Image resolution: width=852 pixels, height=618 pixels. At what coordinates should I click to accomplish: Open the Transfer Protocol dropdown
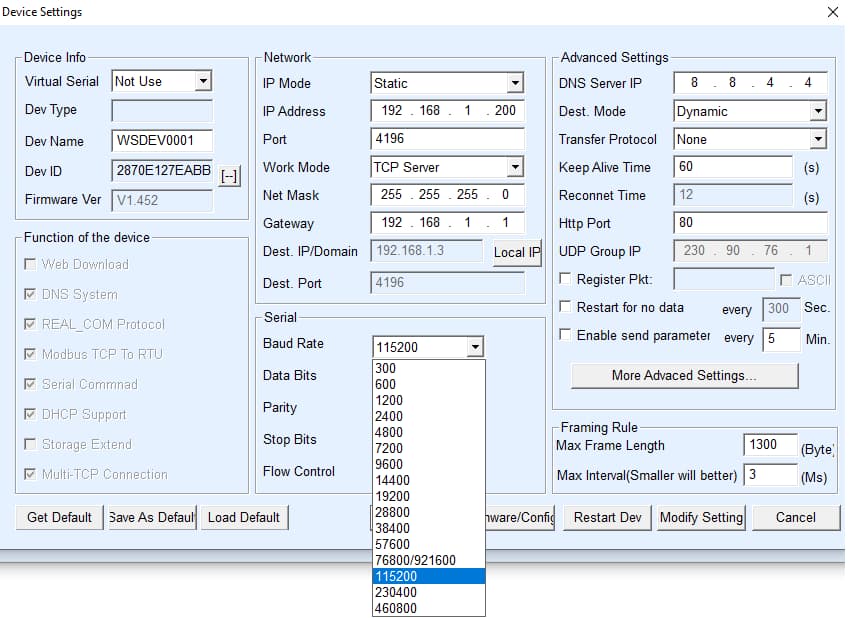pos(817,139)
